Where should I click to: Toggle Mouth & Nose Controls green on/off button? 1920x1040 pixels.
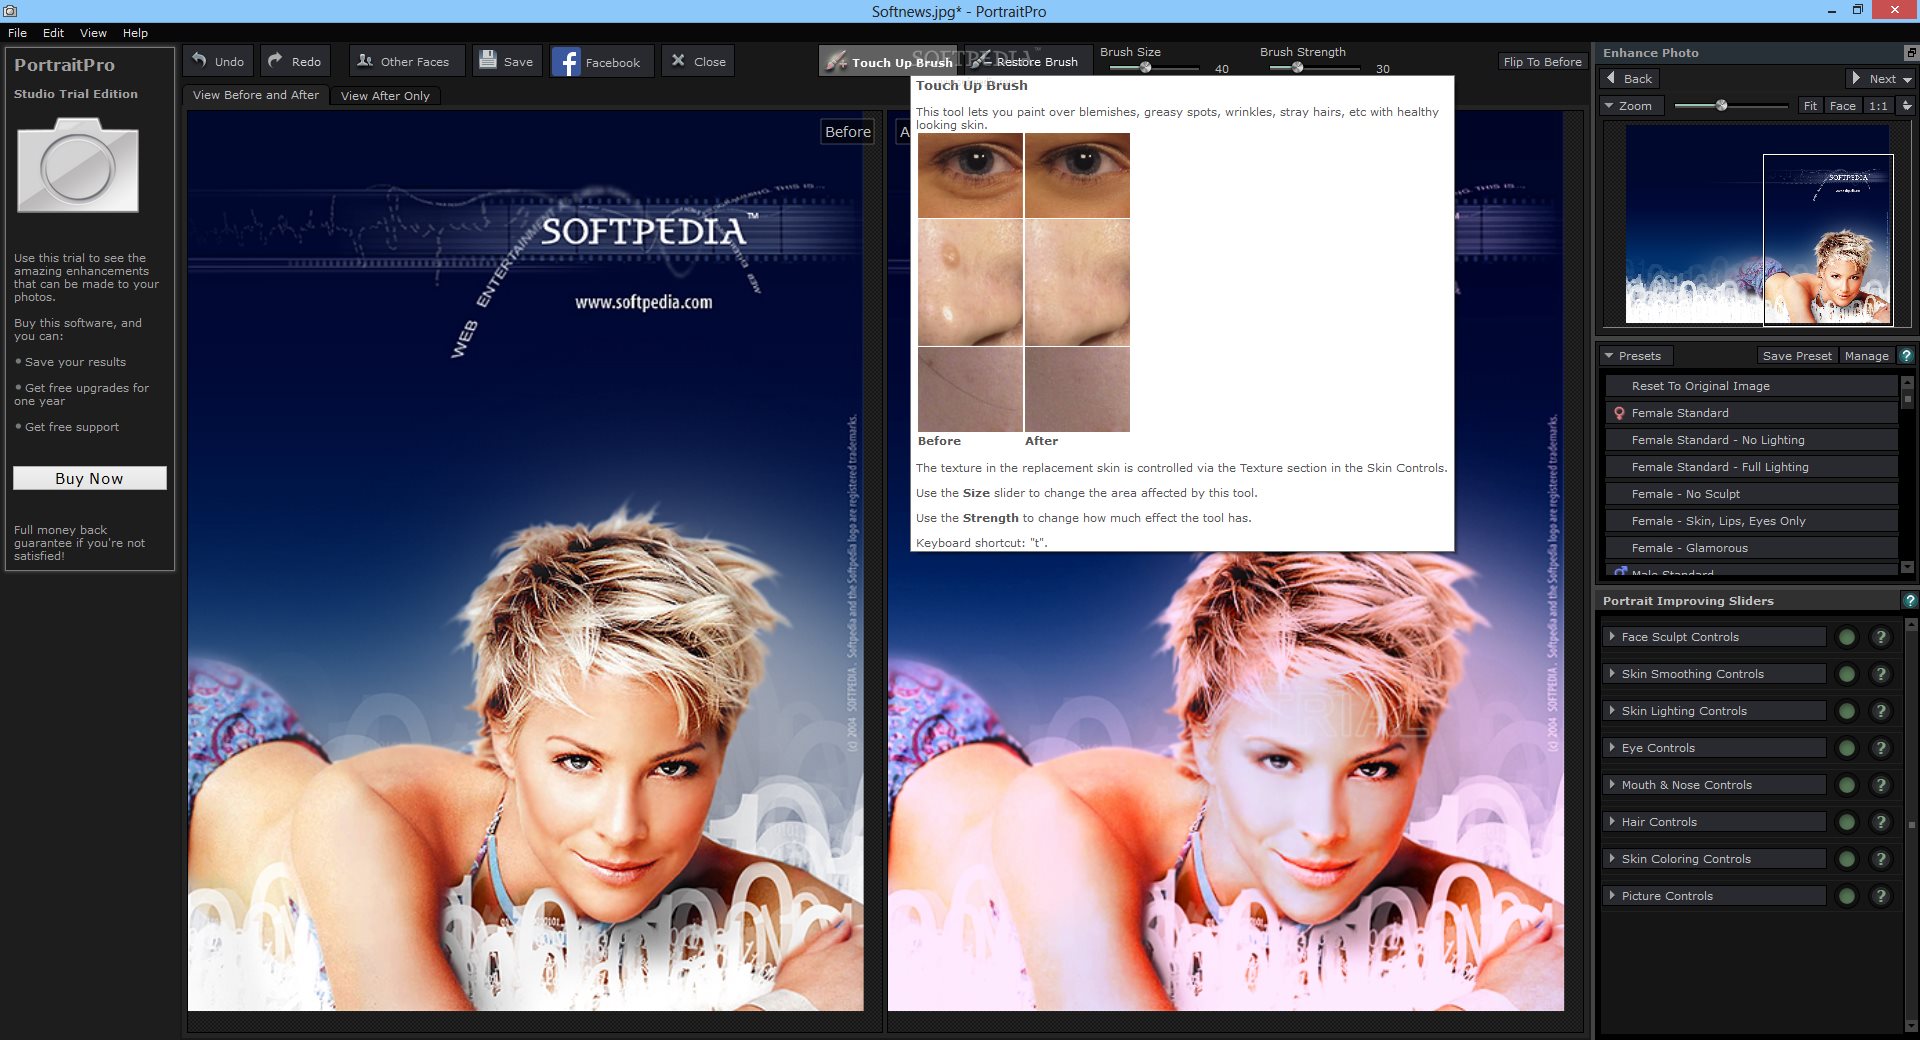click(x=1847, y=785)
